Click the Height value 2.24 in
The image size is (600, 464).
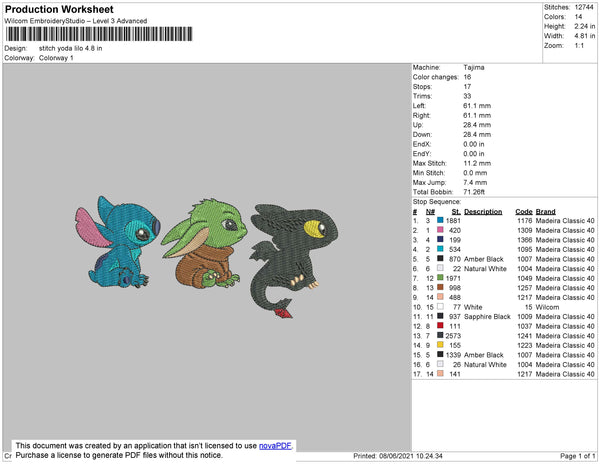pyautogui.click(x=585, y=26)
